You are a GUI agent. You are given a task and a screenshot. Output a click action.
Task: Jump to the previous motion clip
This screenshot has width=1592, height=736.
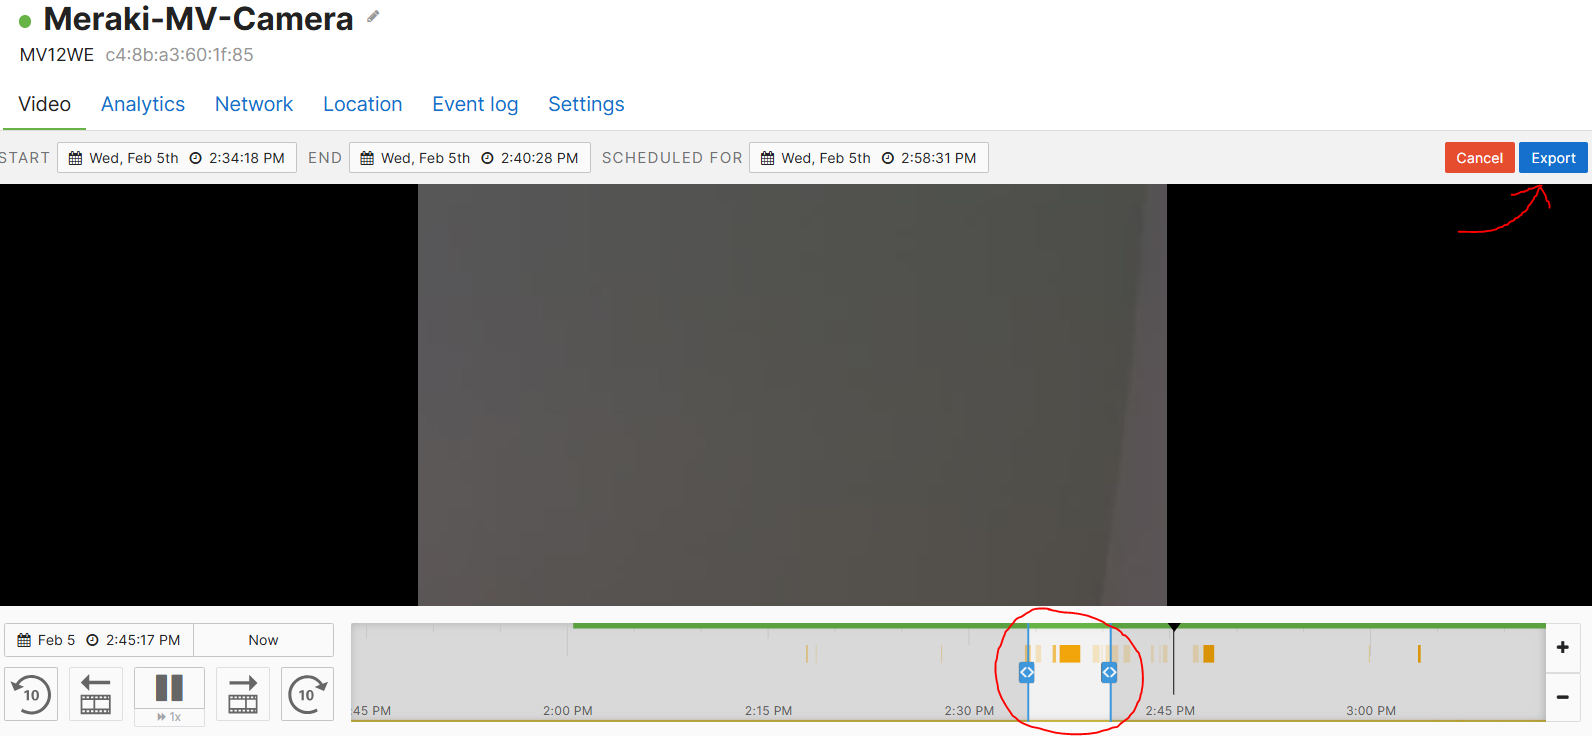coord(96,694)
